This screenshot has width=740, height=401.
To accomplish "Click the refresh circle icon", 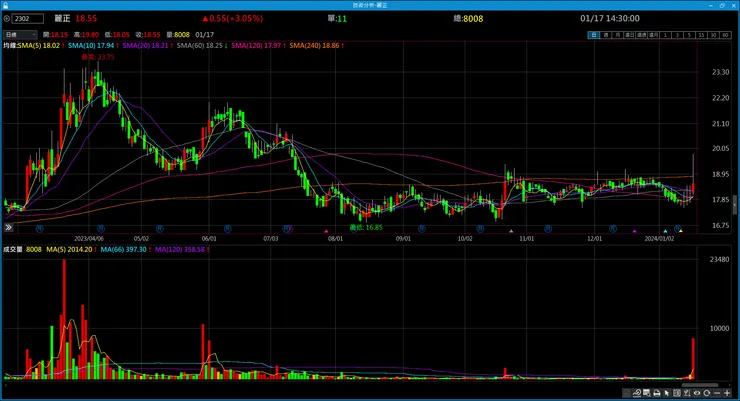I will (x=707, y=393).
